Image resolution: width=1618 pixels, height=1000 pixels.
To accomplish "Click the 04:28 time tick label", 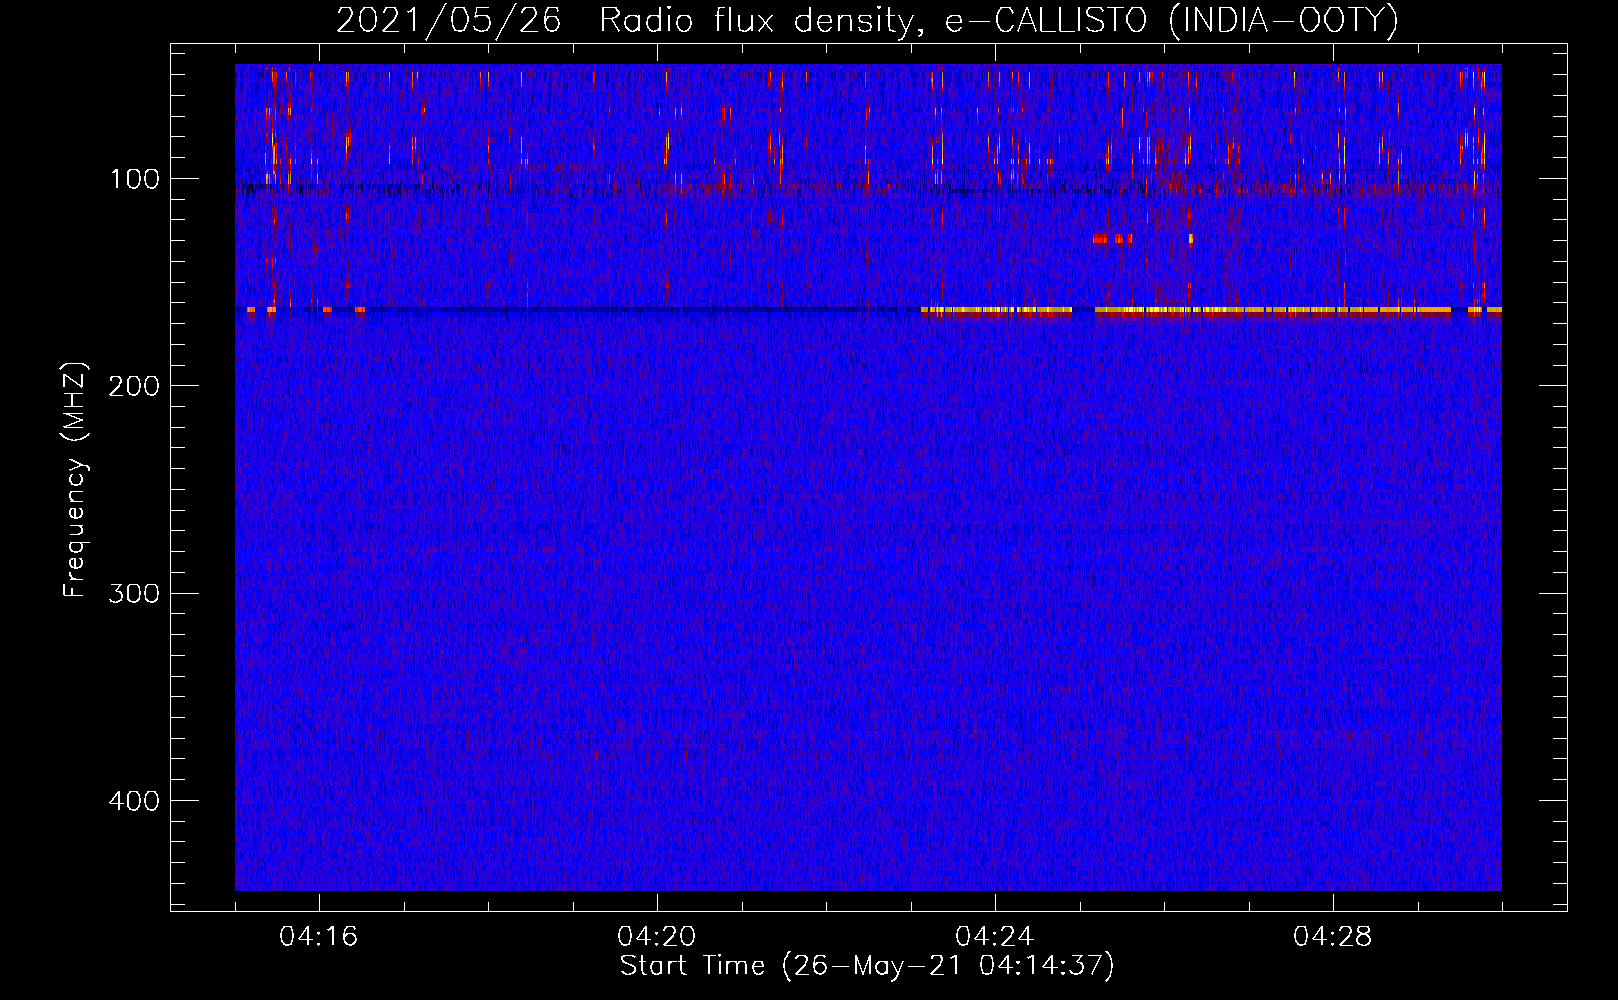I will coord(1333,937).
